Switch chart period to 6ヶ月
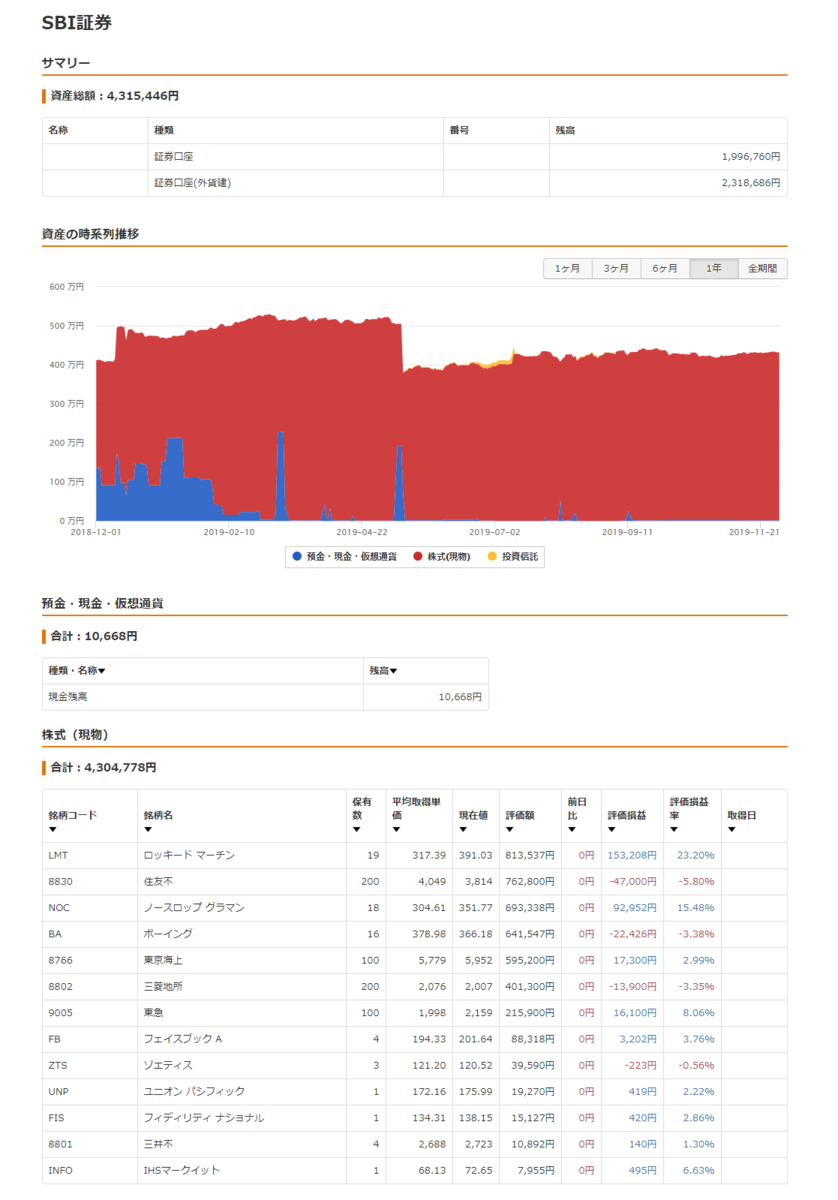Viewport: 838px width, 1200px height. click(x=665, y=268)
